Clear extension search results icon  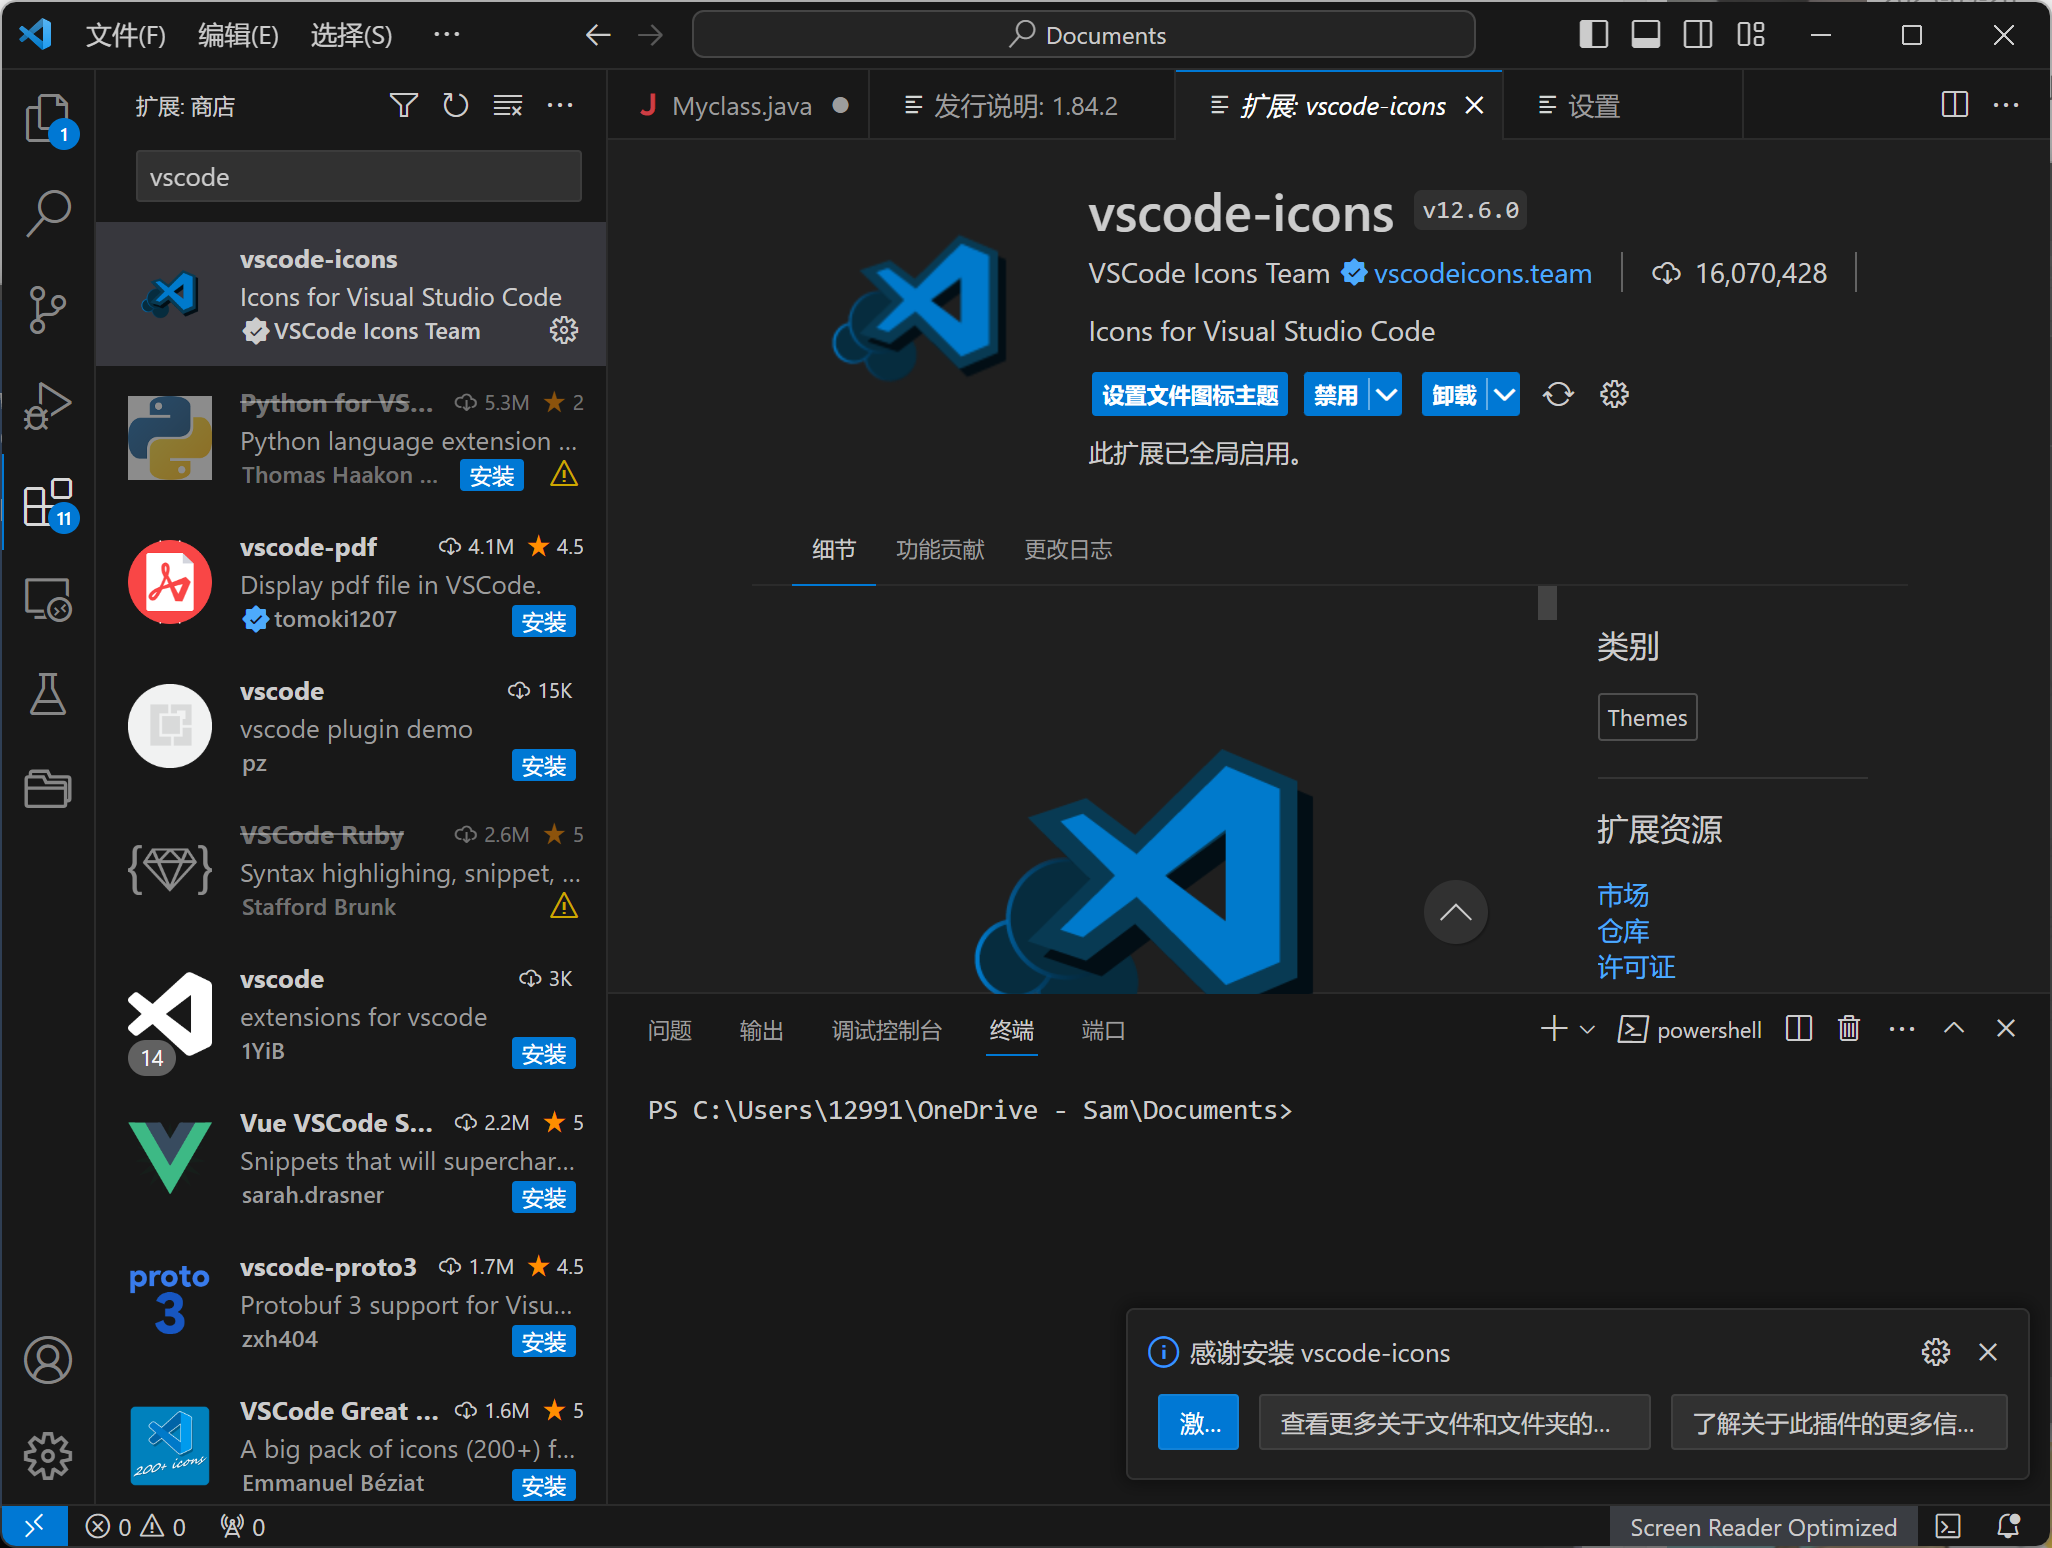508,105
